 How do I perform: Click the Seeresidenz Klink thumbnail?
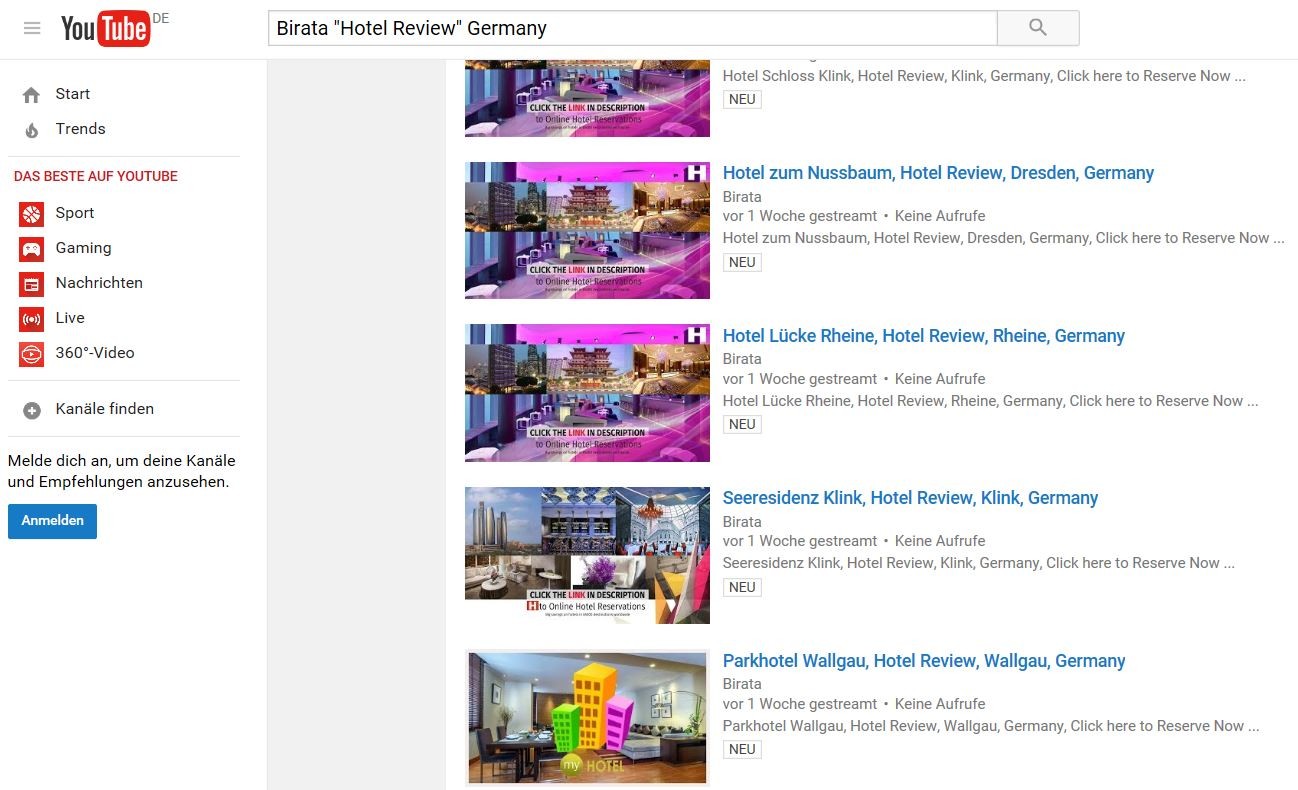pos(587,555)
